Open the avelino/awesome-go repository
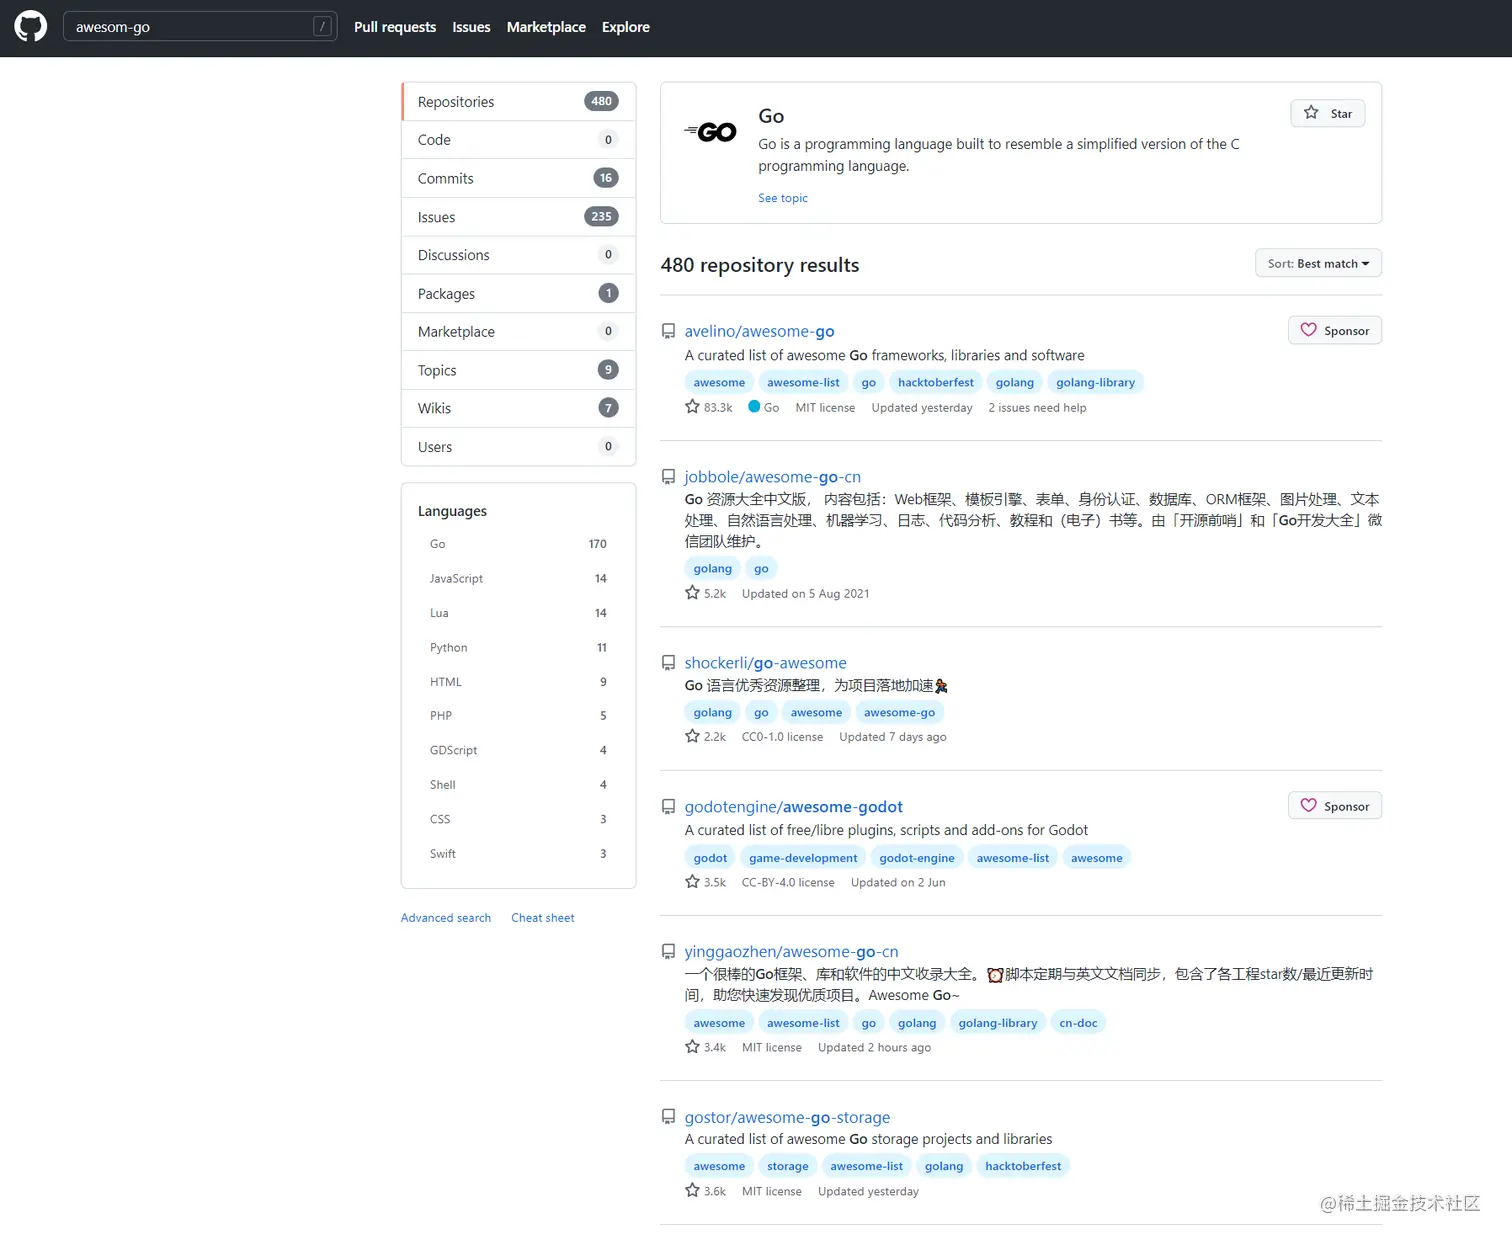 pyautogui.click(x=759, y=331)
